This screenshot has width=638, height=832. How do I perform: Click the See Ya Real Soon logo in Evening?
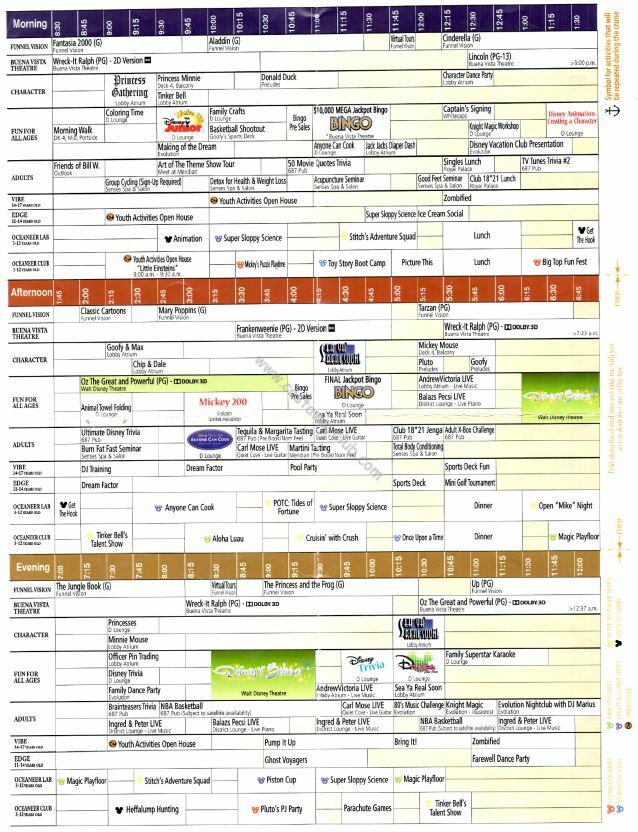click(418, 629)
